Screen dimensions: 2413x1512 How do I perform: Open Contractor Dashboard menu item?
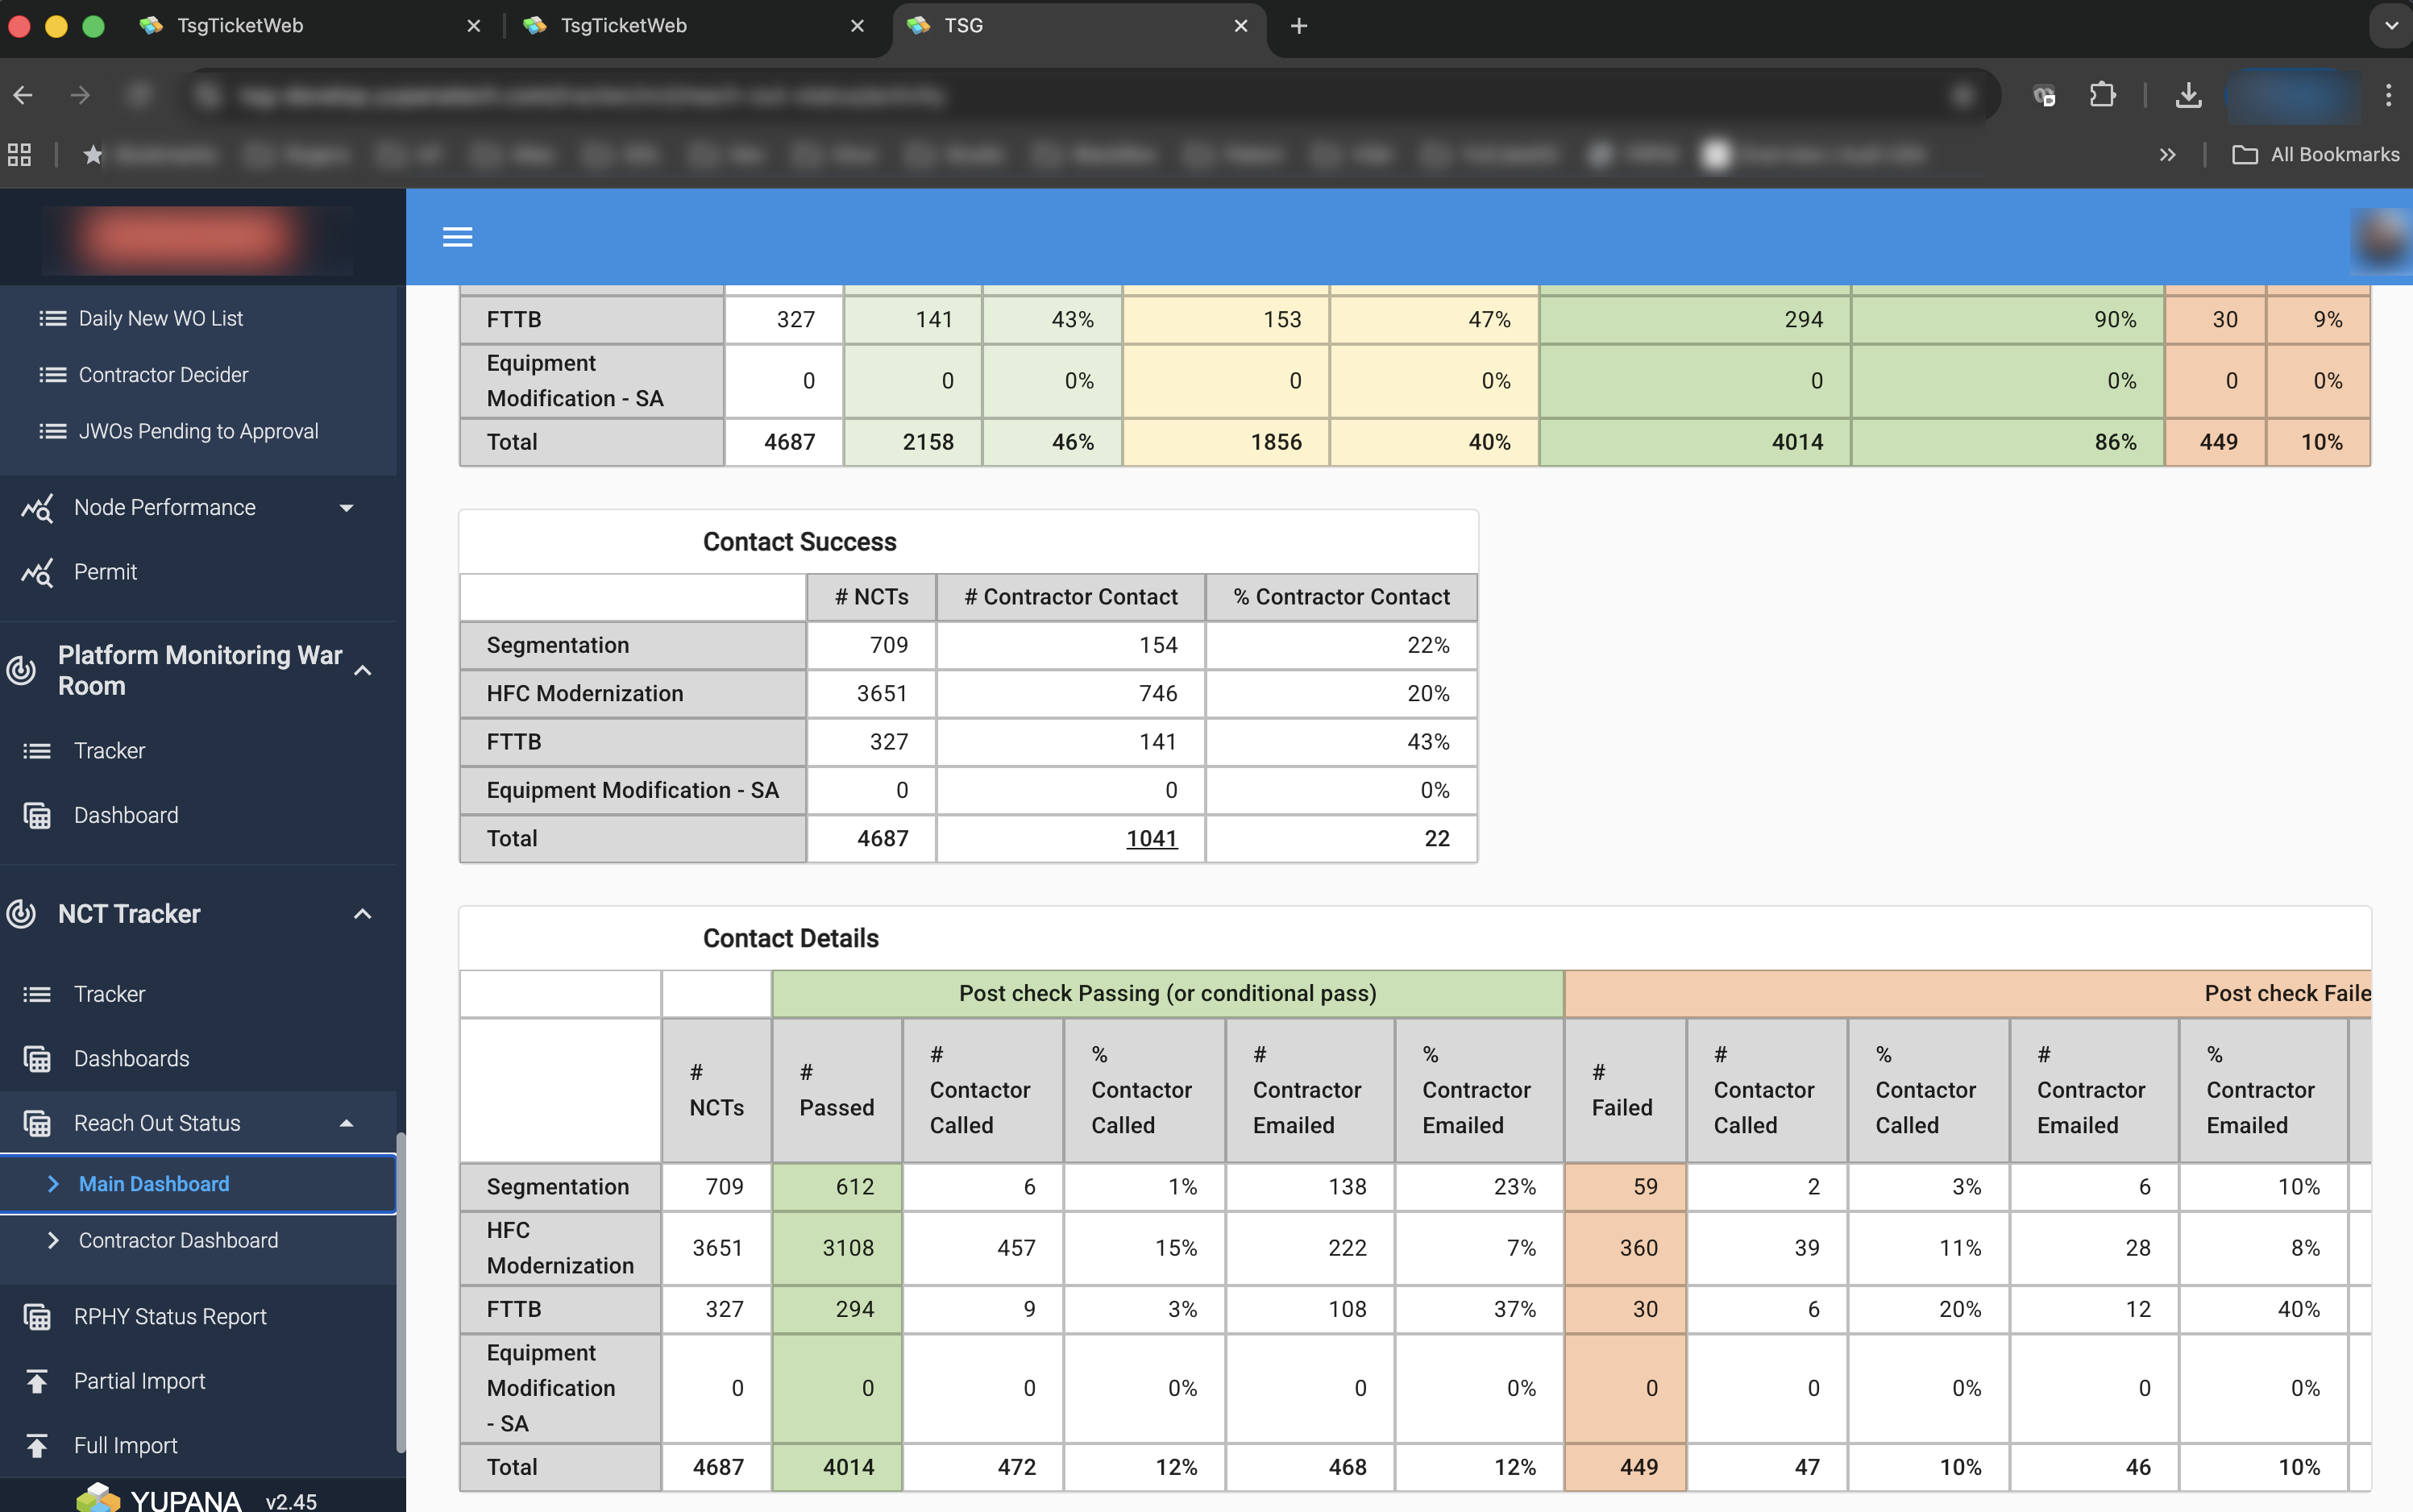tap(178, 1240)
